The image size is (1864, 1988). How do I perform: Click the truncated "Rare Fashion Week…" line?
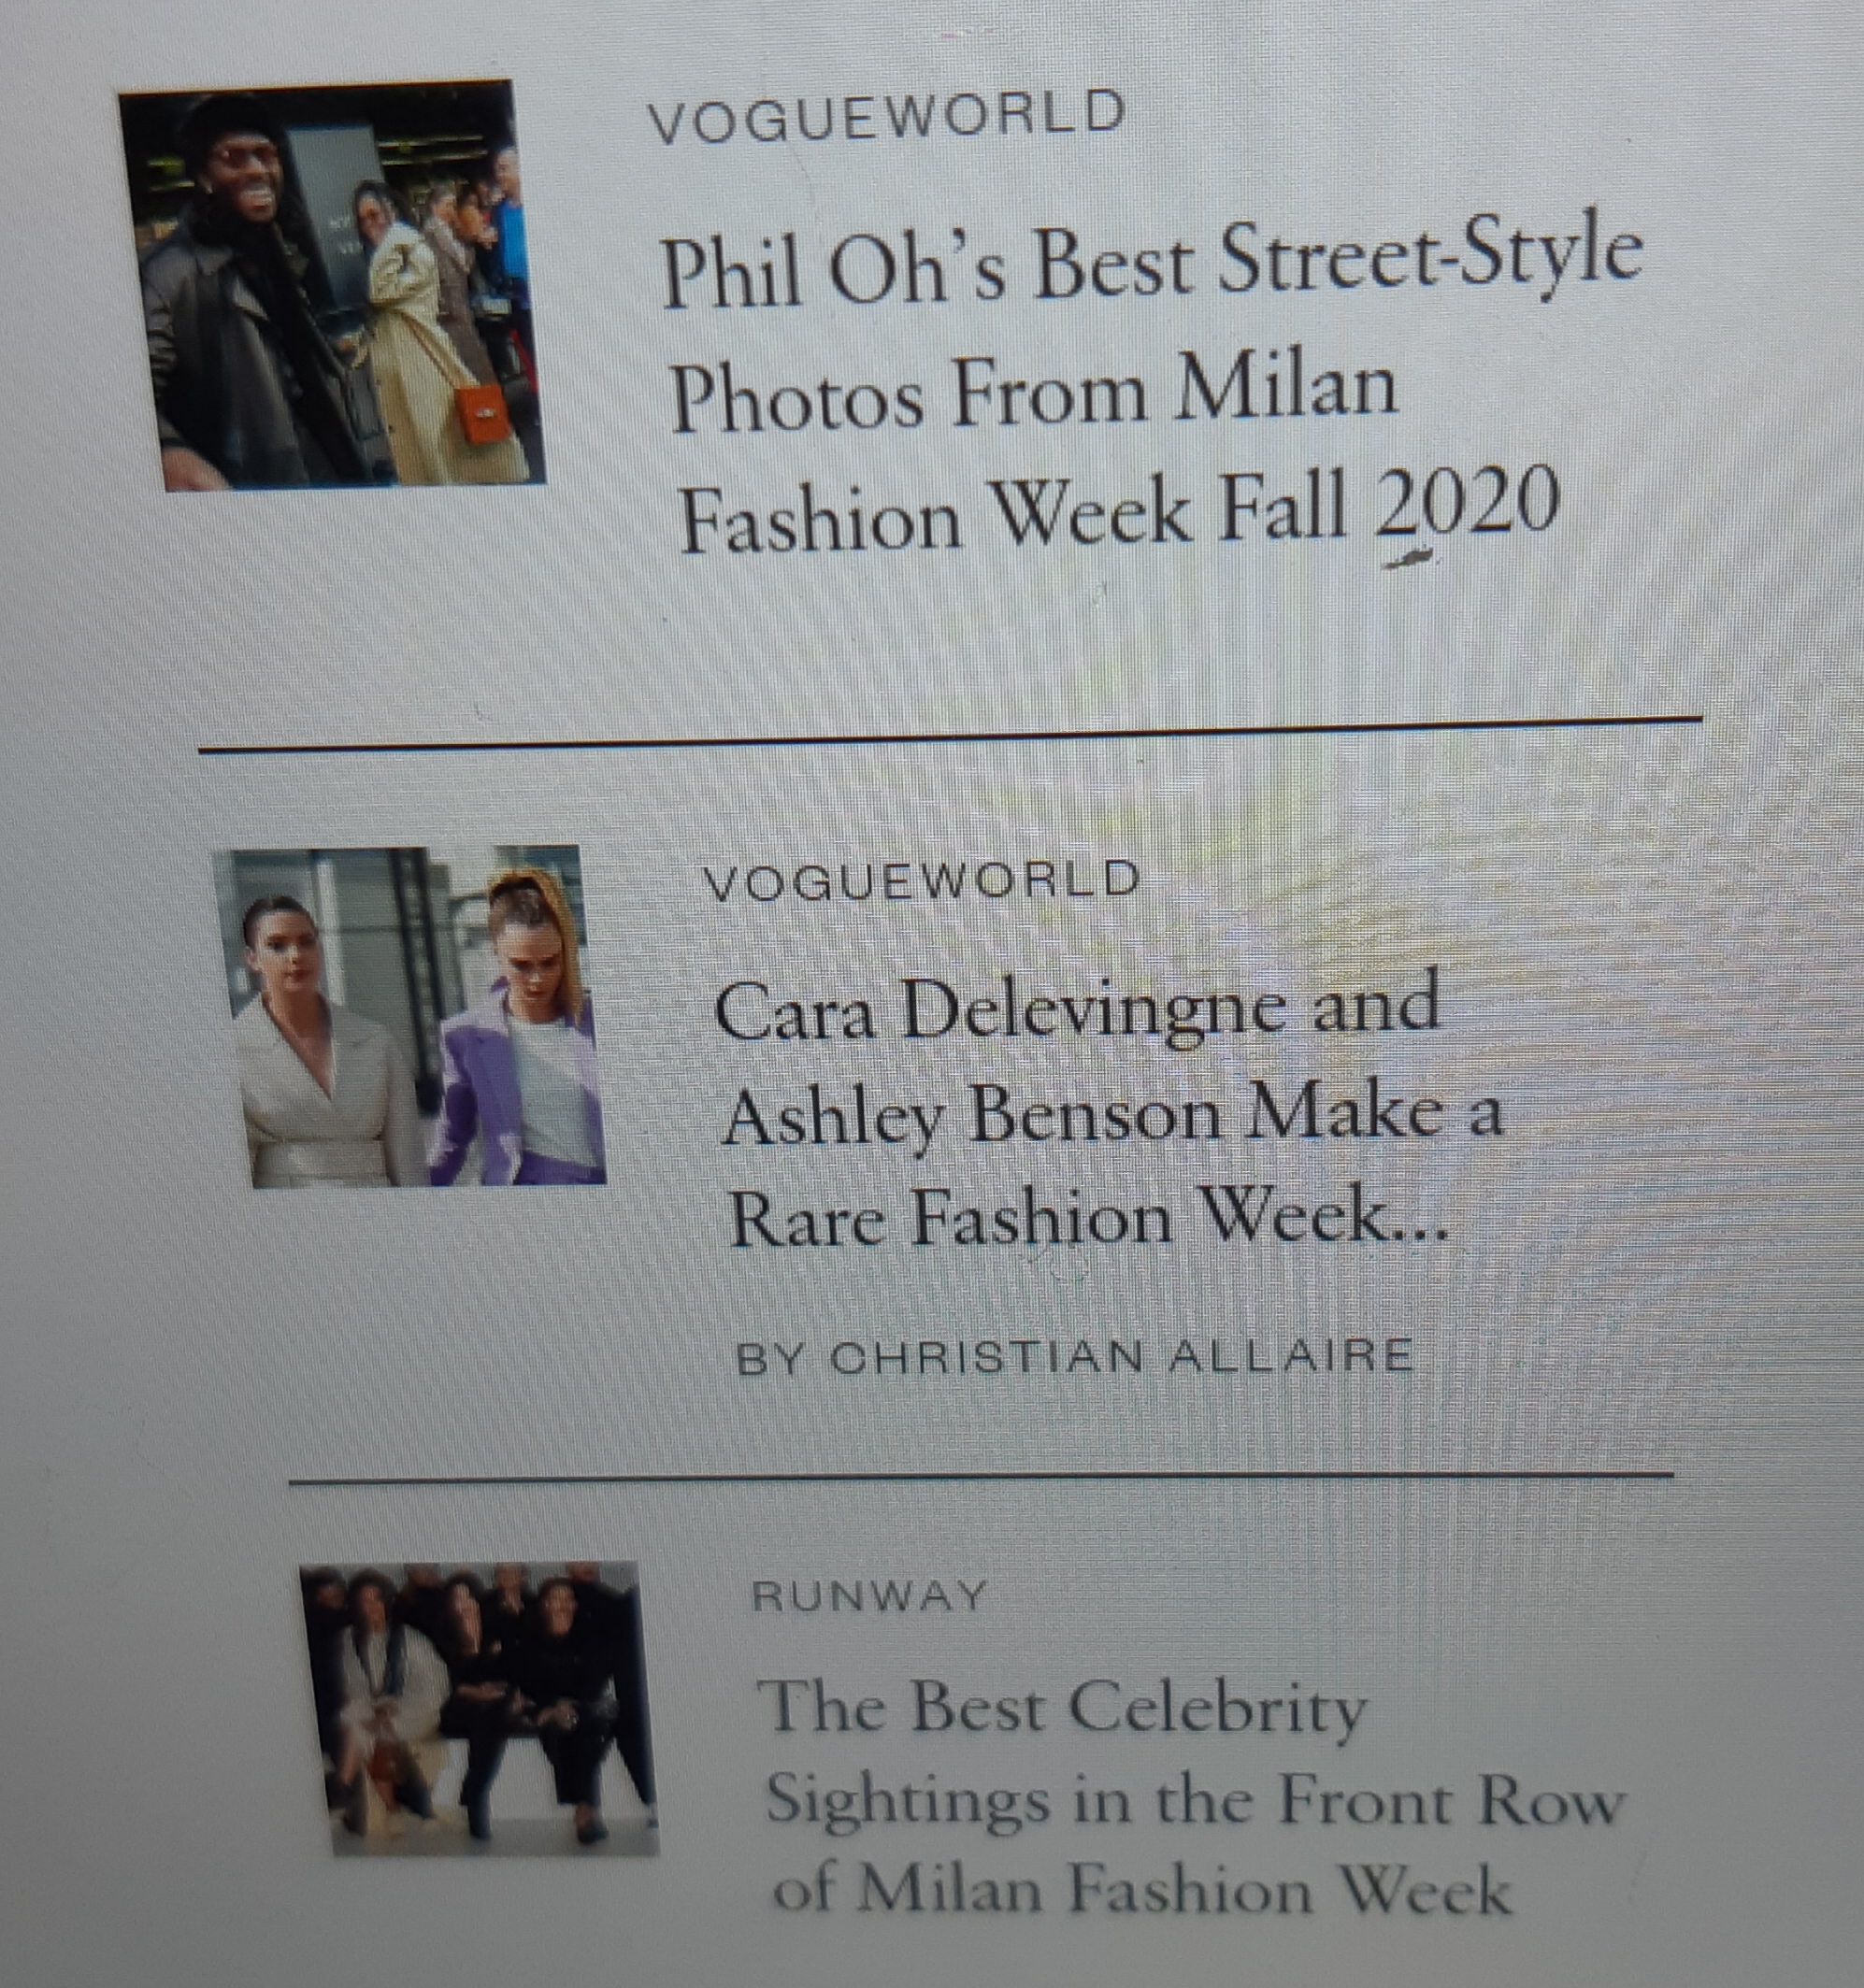coord(1089,1217)
